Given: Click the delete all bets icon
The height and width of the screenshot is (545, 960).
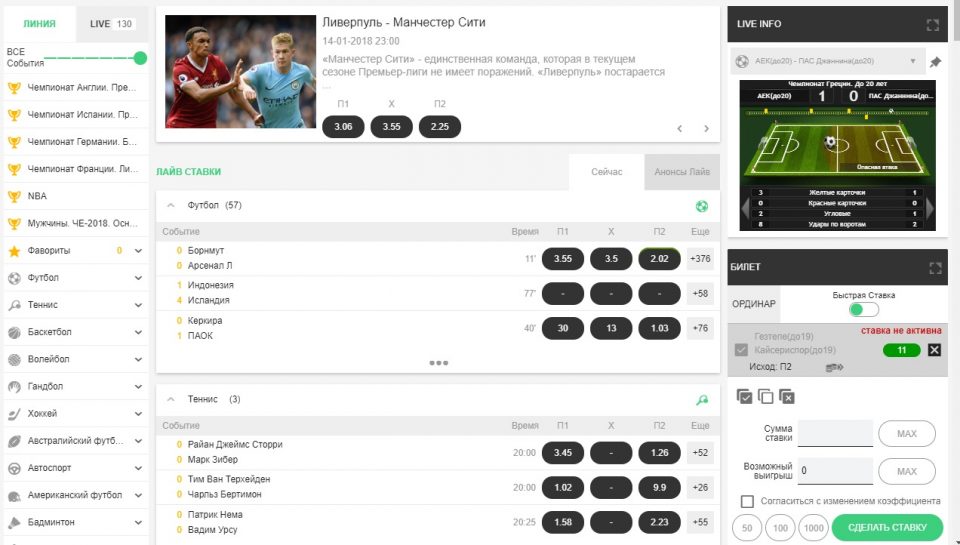Looking at the screenshot, I should [x=787, y=397].
